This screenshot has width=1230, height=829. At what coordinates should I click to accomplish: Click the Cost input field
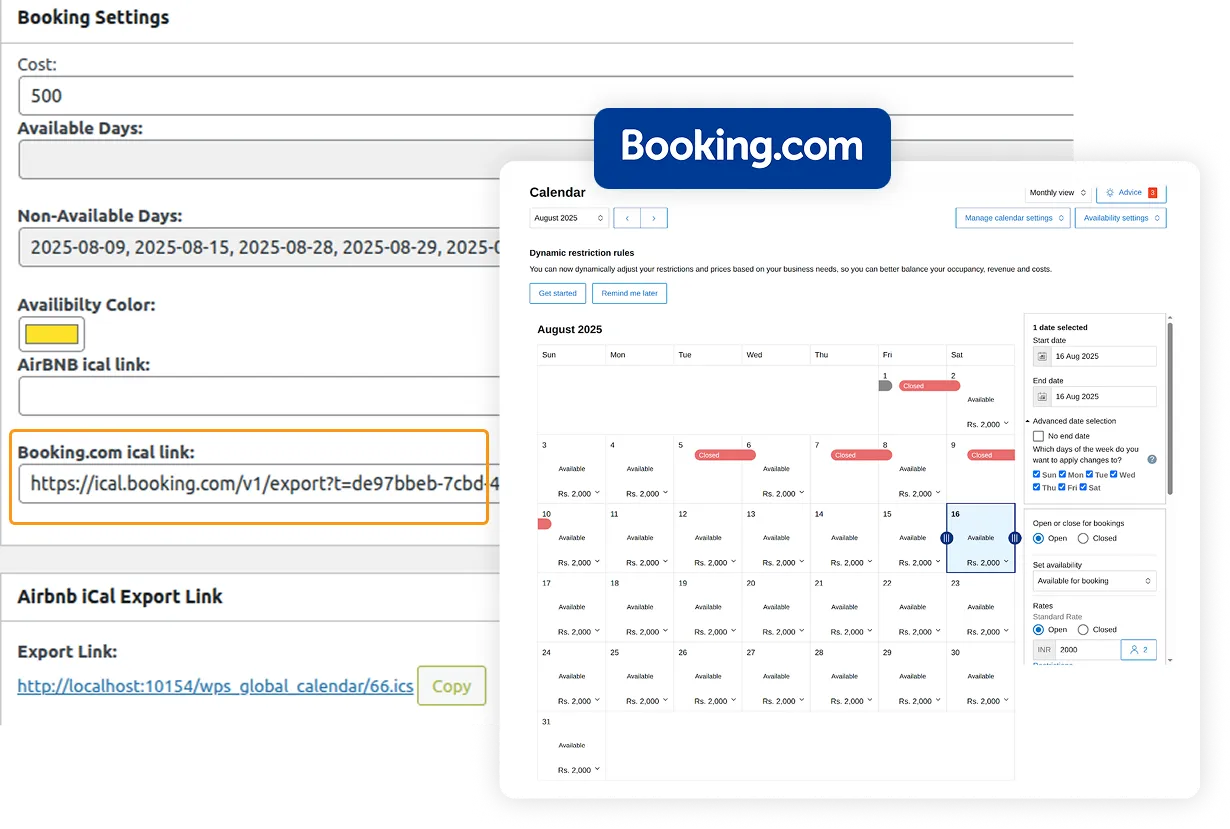pyautogui.click(x=545, y=96)
